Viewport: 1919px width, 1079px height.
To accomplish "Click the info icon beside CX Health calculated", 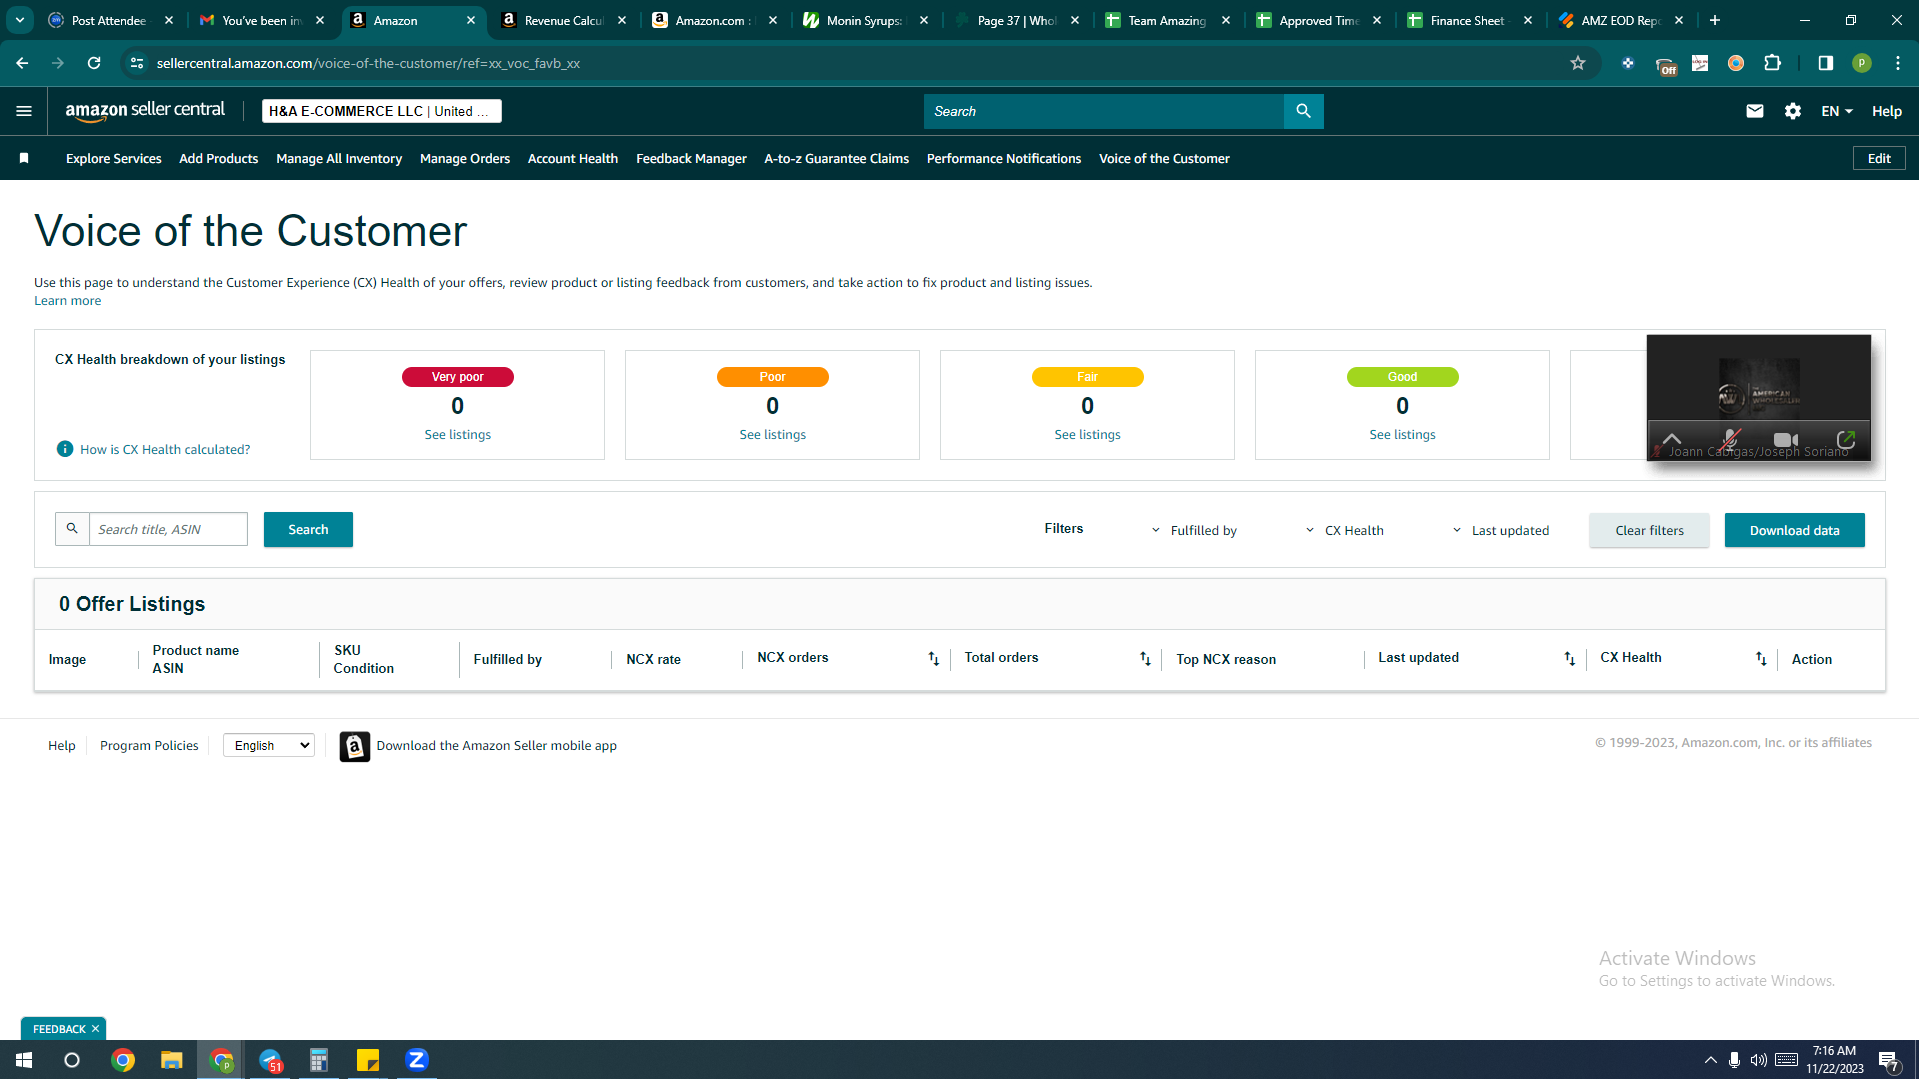I will coord(65,449).
